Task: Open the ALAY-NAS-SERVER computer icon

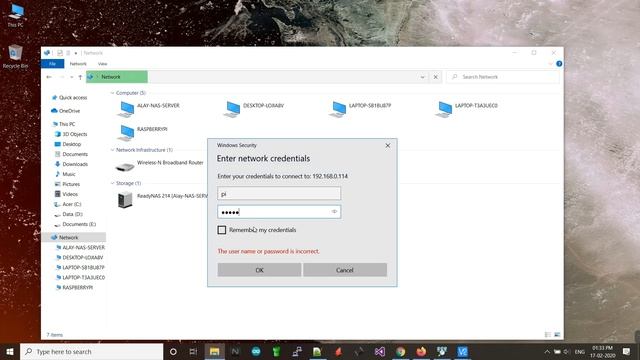Action: pos(126,109)
